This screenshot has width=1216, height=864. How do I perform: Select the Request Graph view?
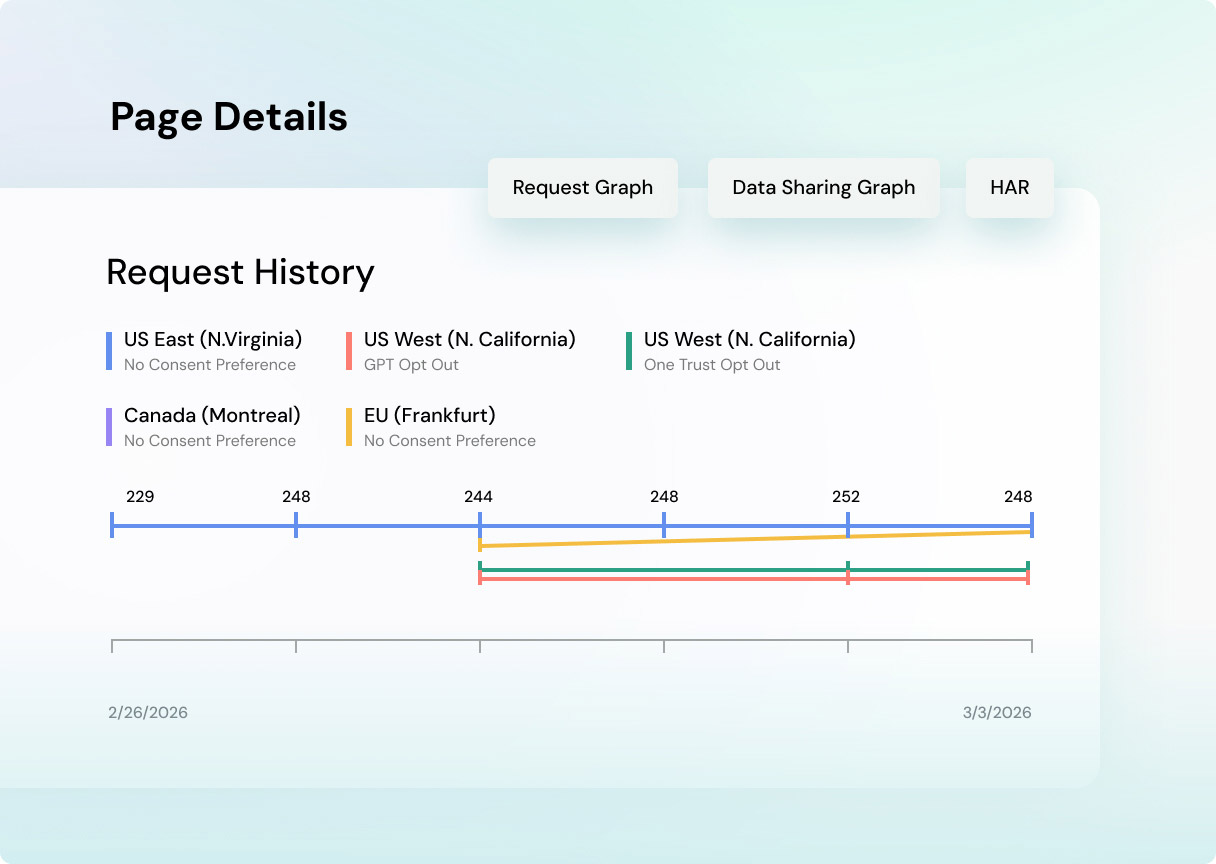pyautogui.click(x=582, y=187)
